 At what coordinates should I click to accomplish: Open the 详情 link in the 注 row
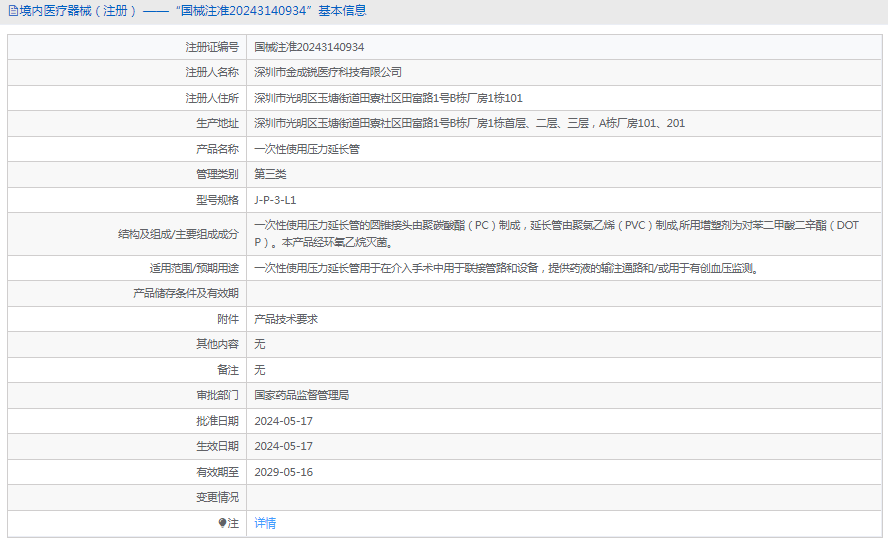[265, 523]
